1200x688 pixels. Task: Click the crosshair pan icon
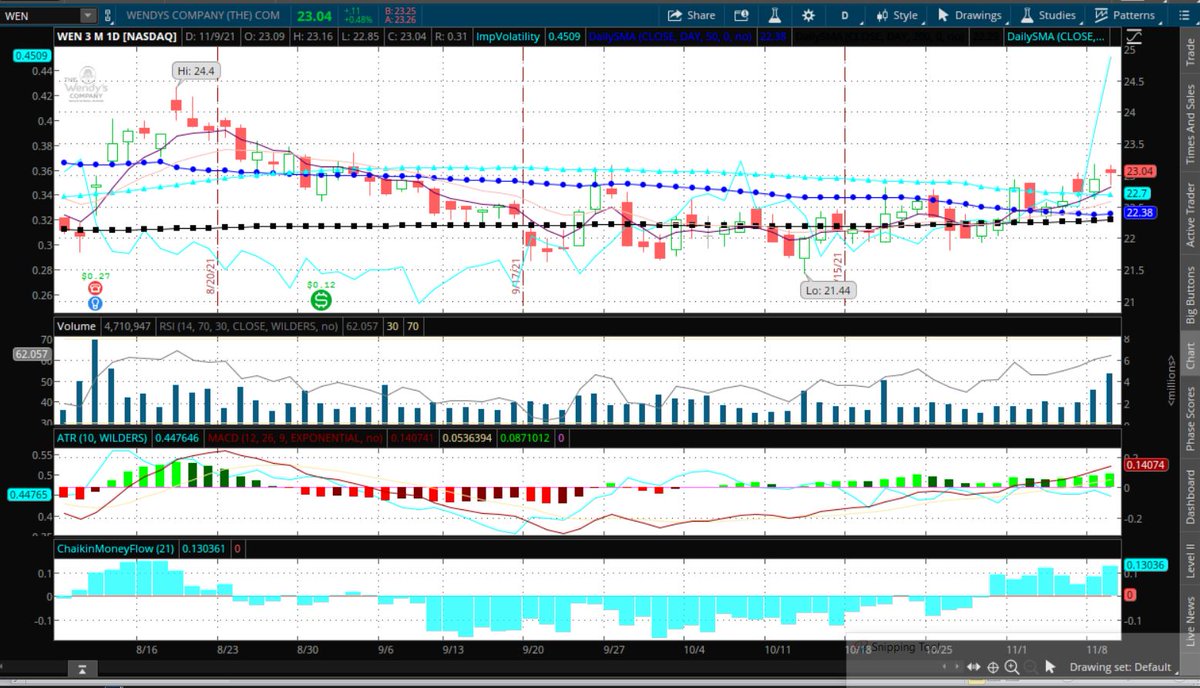pyautogui.click(x=992, y=667)
